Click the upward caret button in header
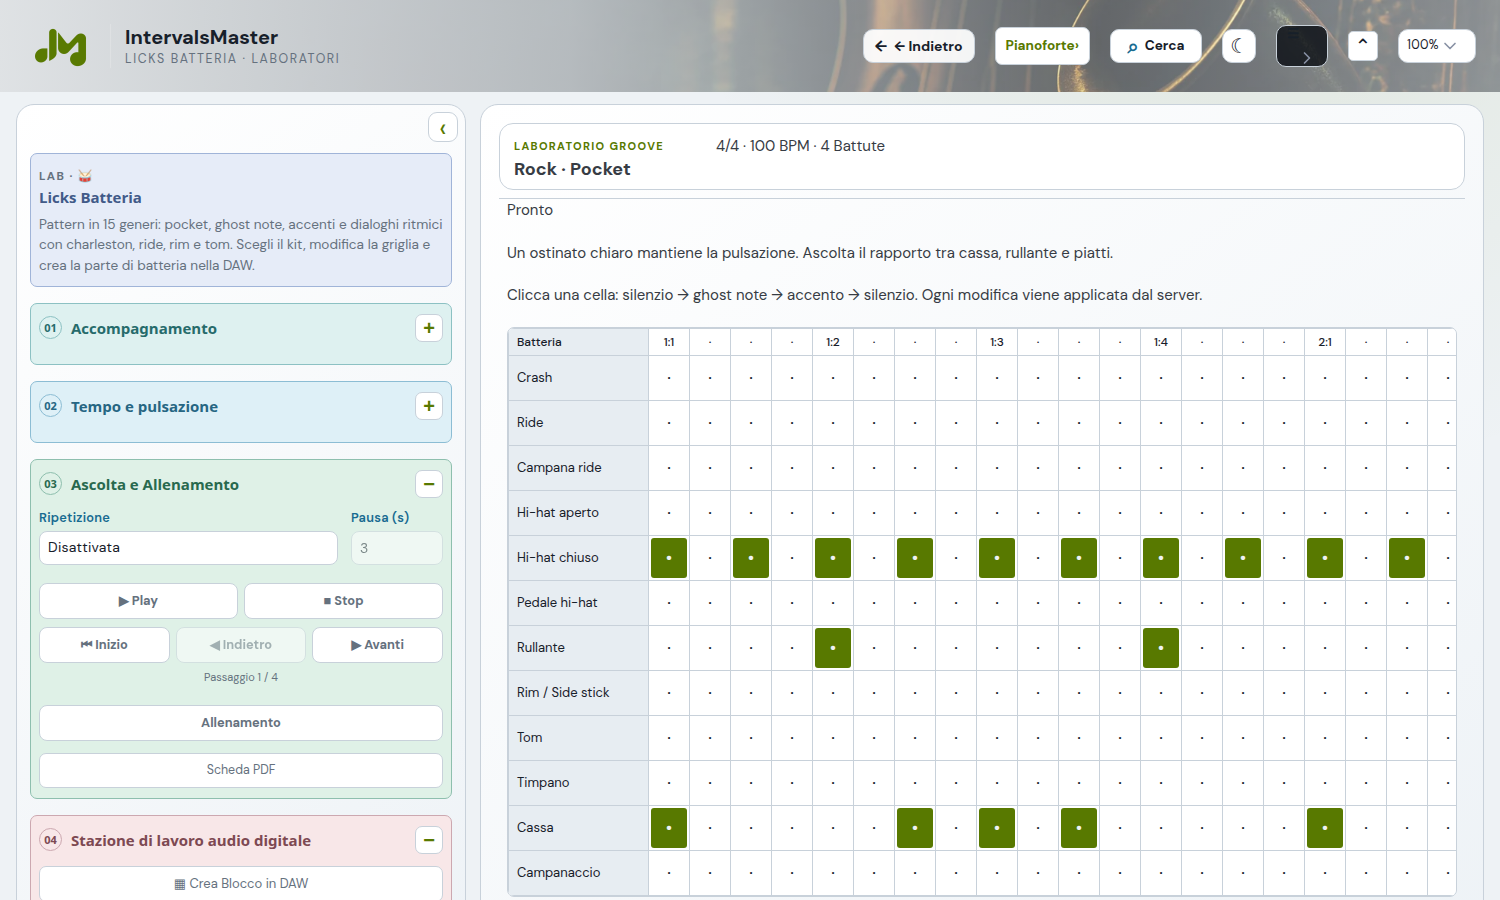The height and width of the screenshot is (900, 1500). pyautogui.click(x=1363, y=46)
